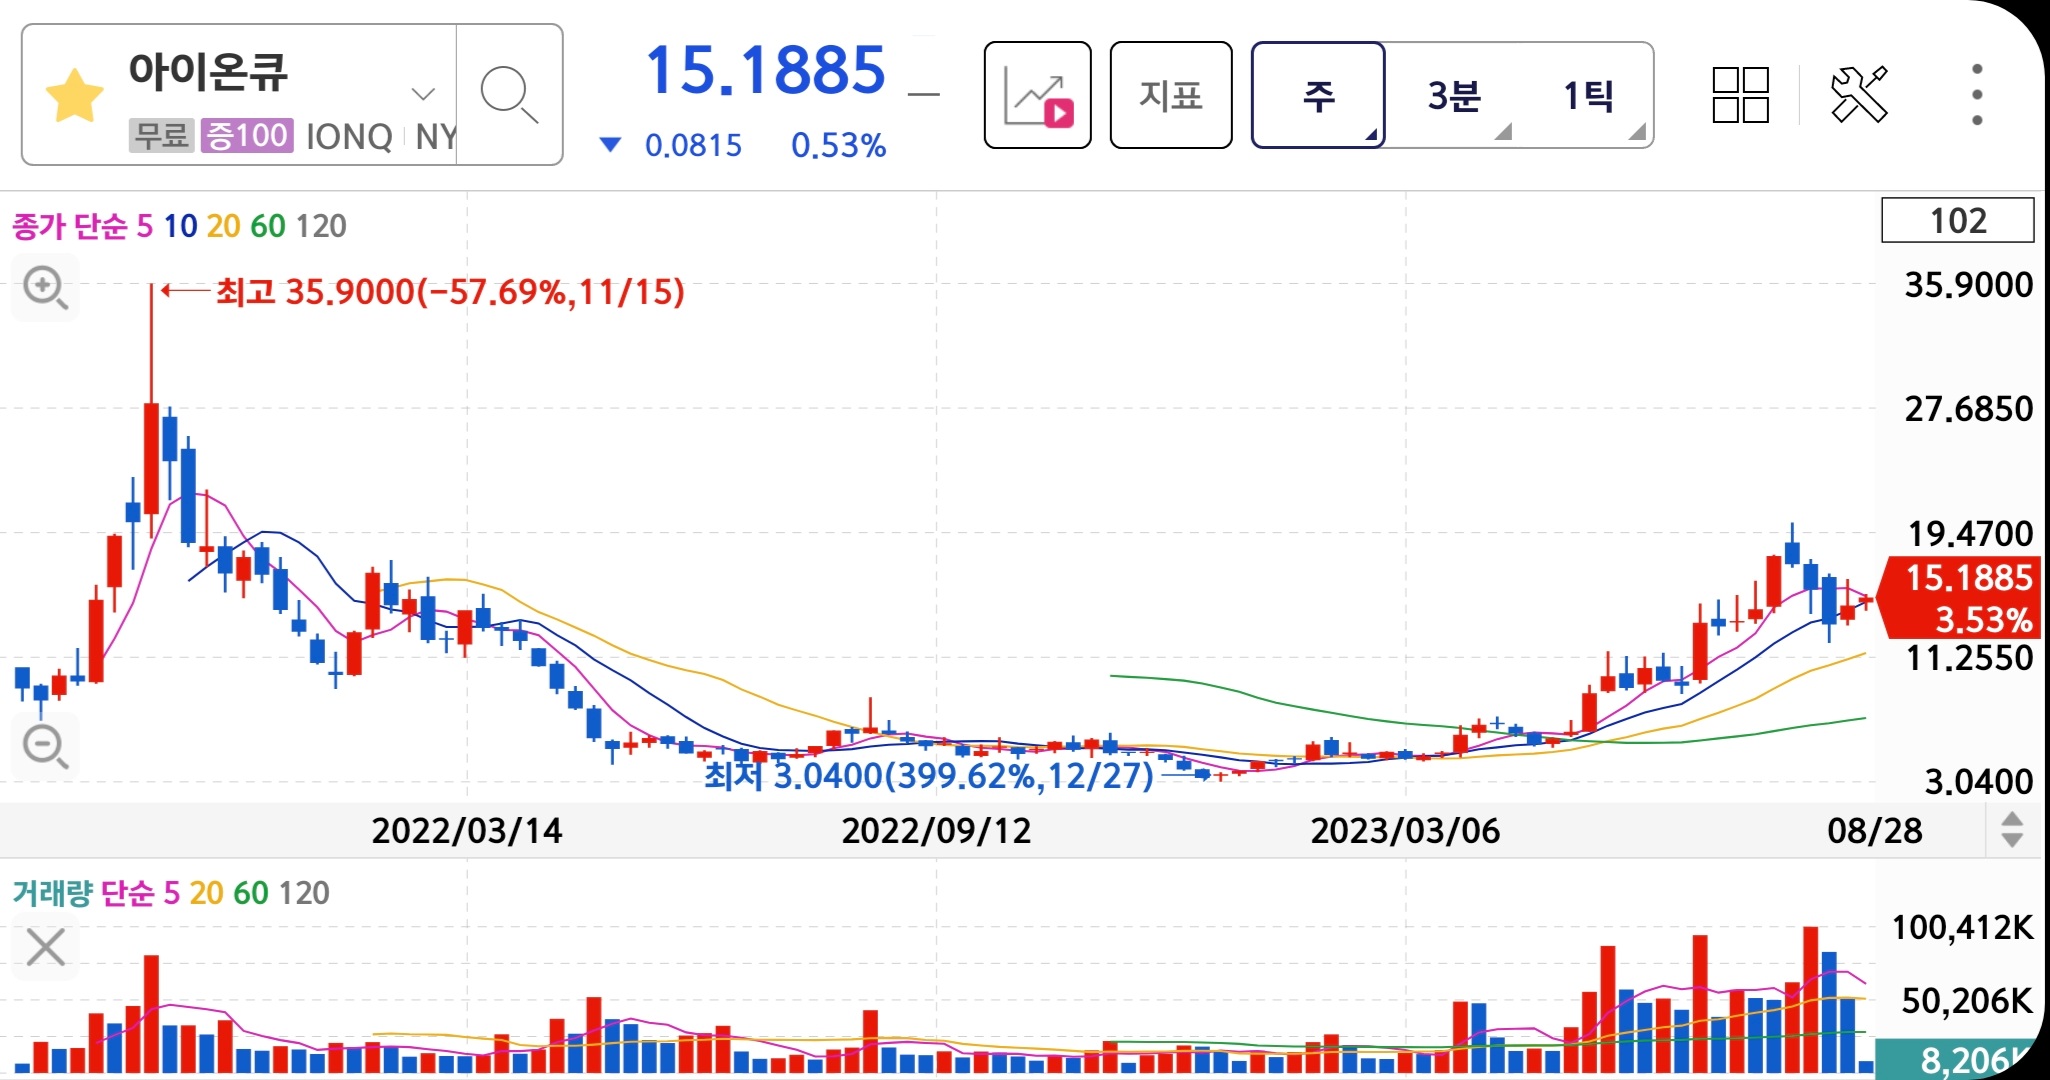The height and width of the screenshot is (1080, 2050).
Task: Select the 1틱 tick period tab
Action: coord(1588,96)
